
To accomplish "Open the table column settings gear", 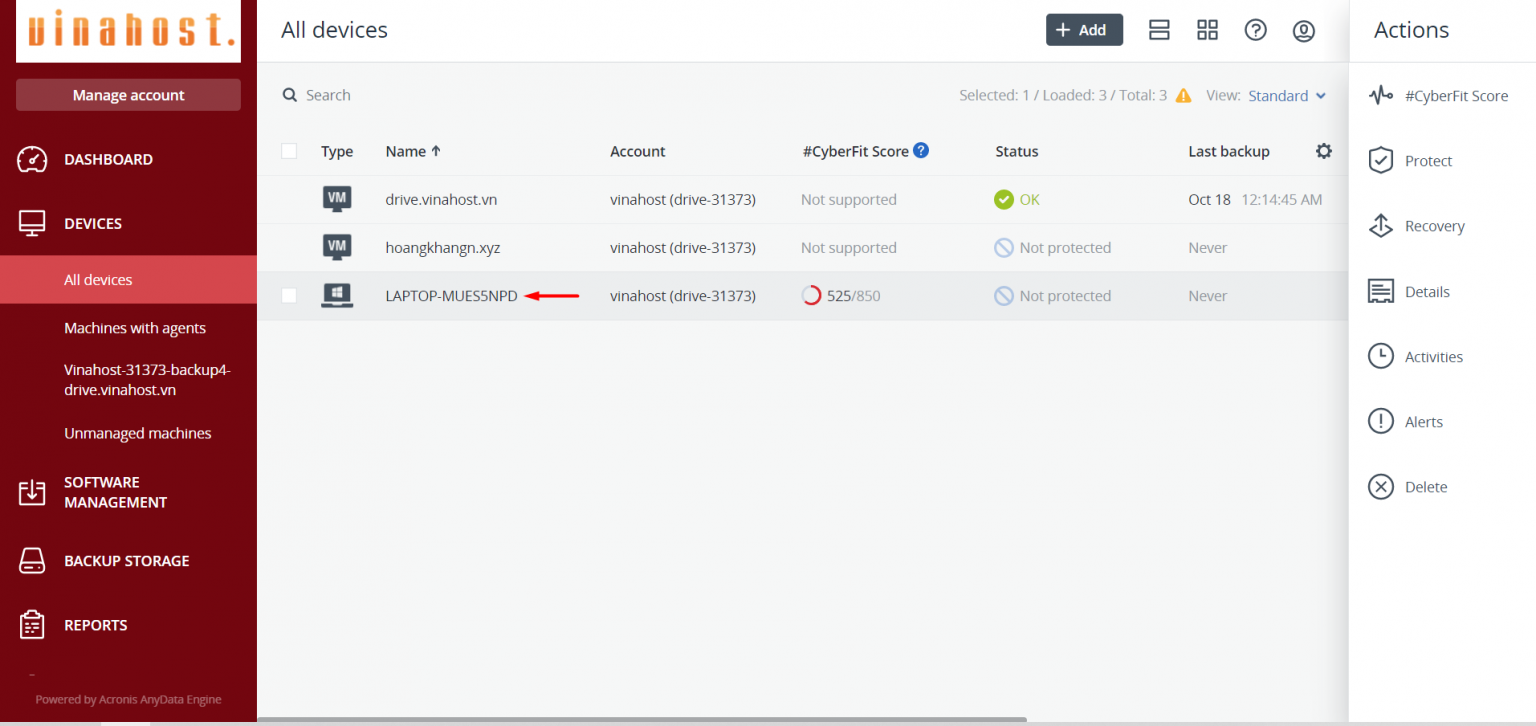I will (x=1324, y=151).
